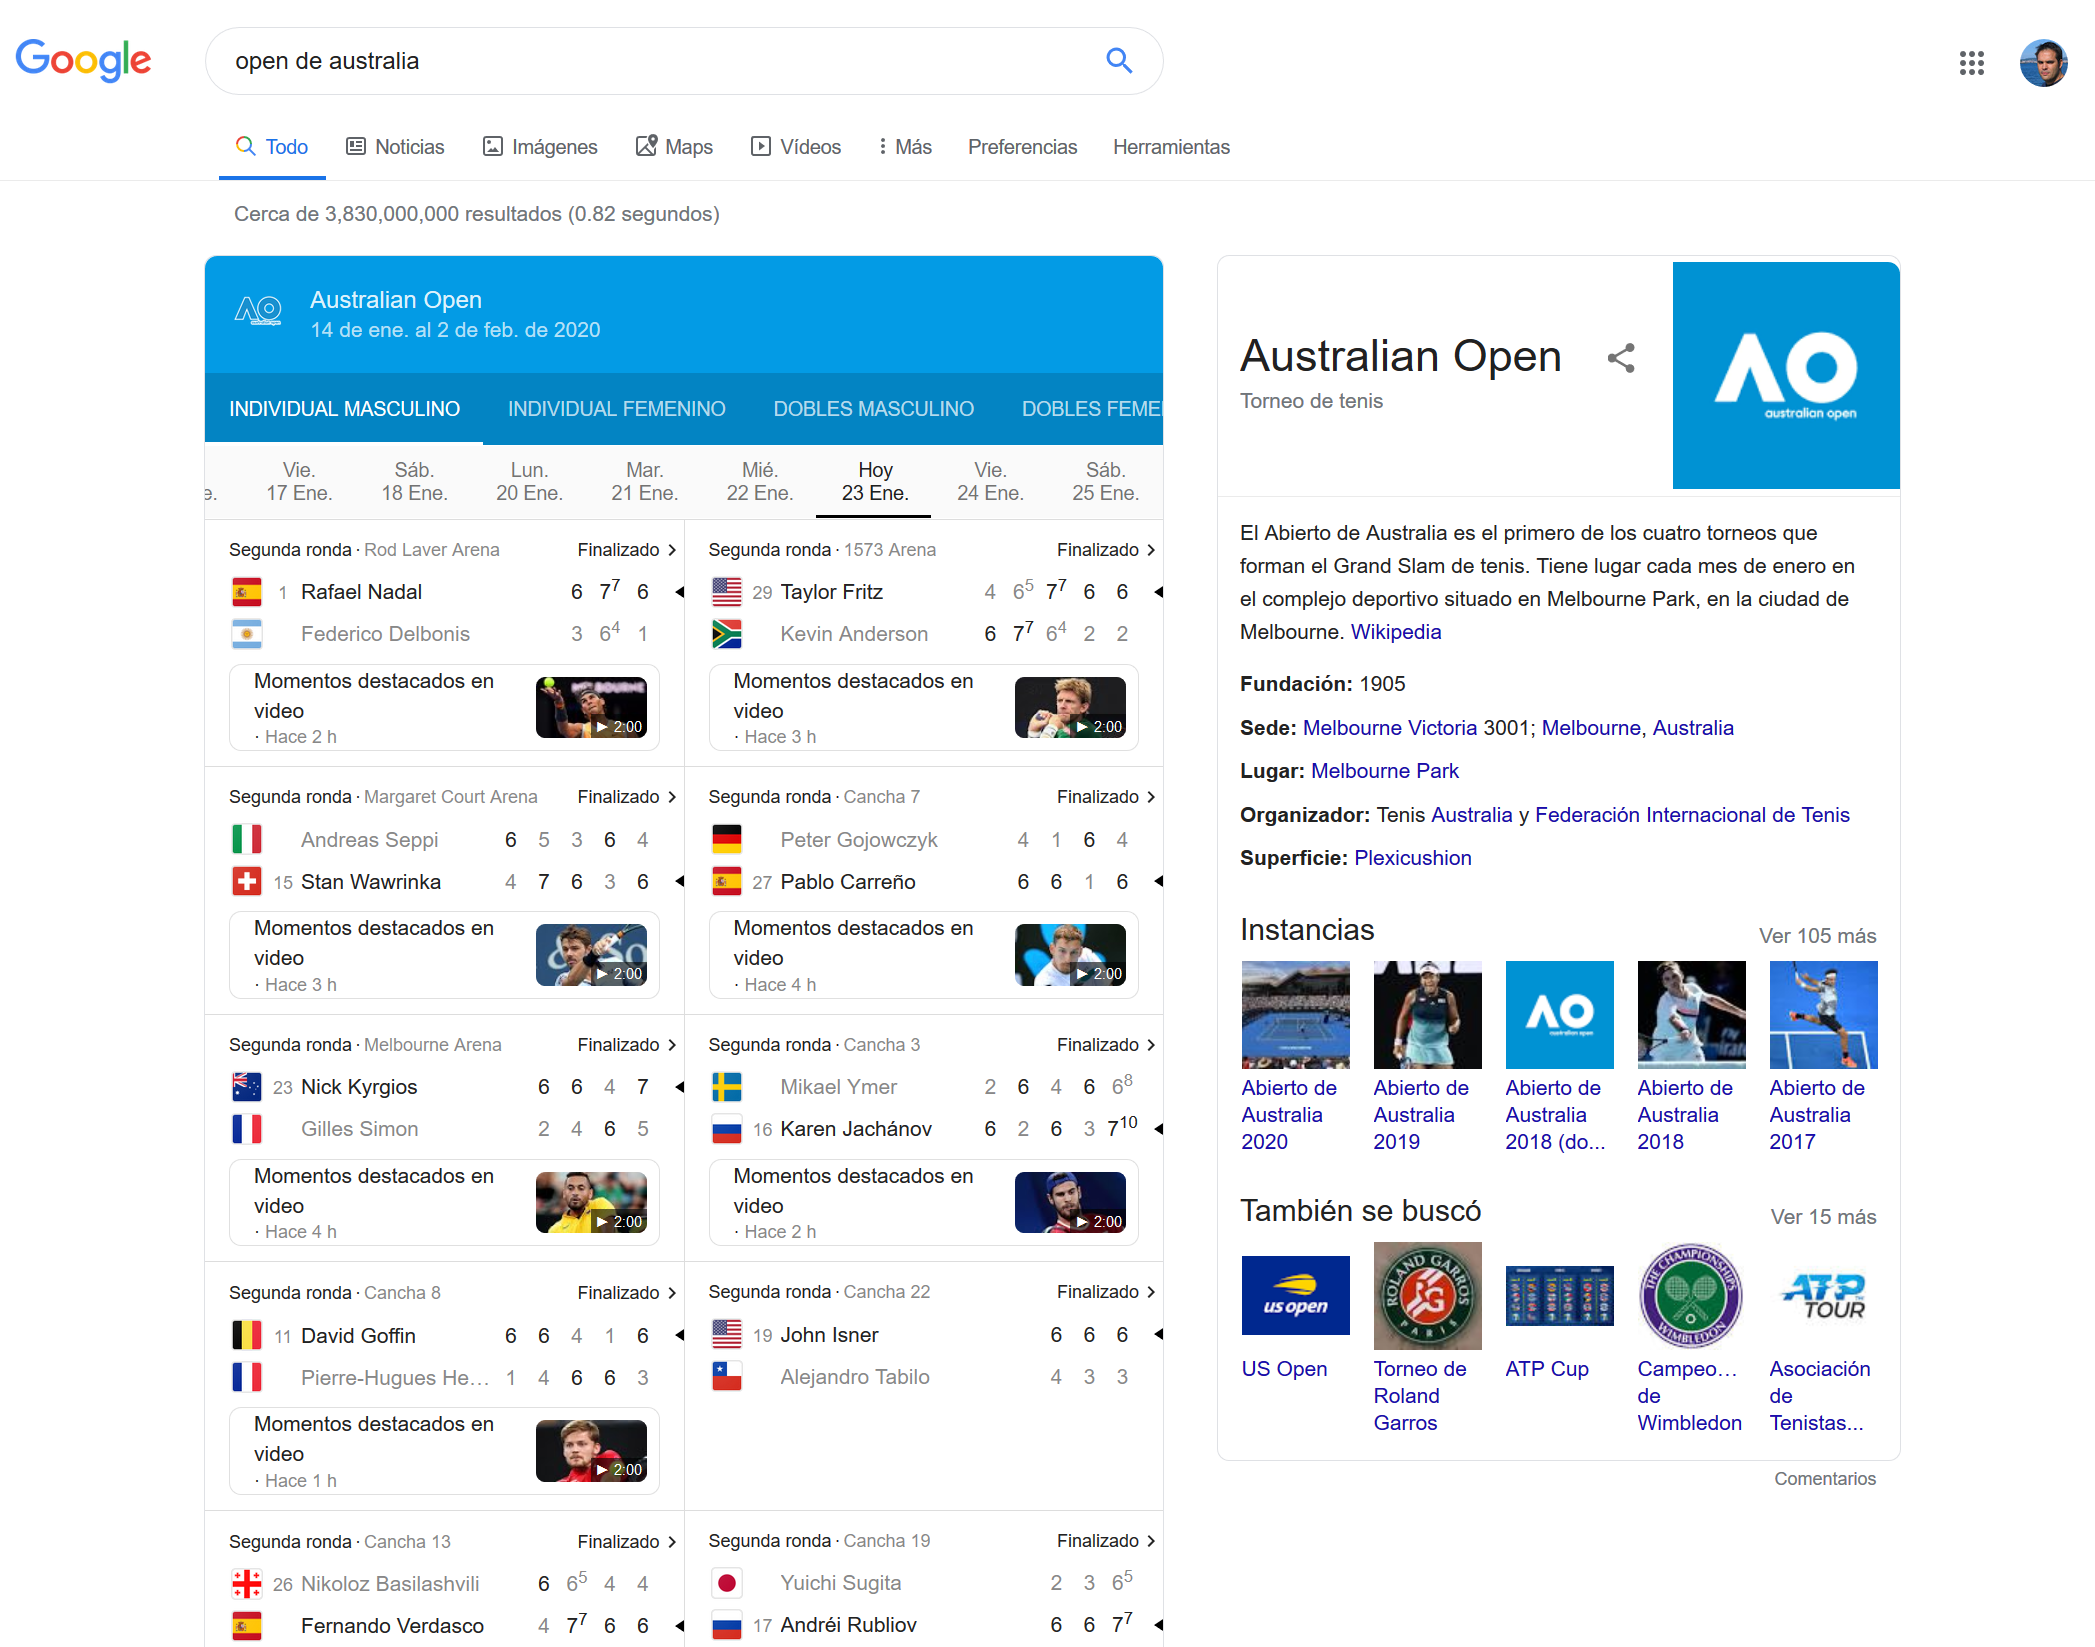Open the Wikipedia link

(x=1395, y=632)
